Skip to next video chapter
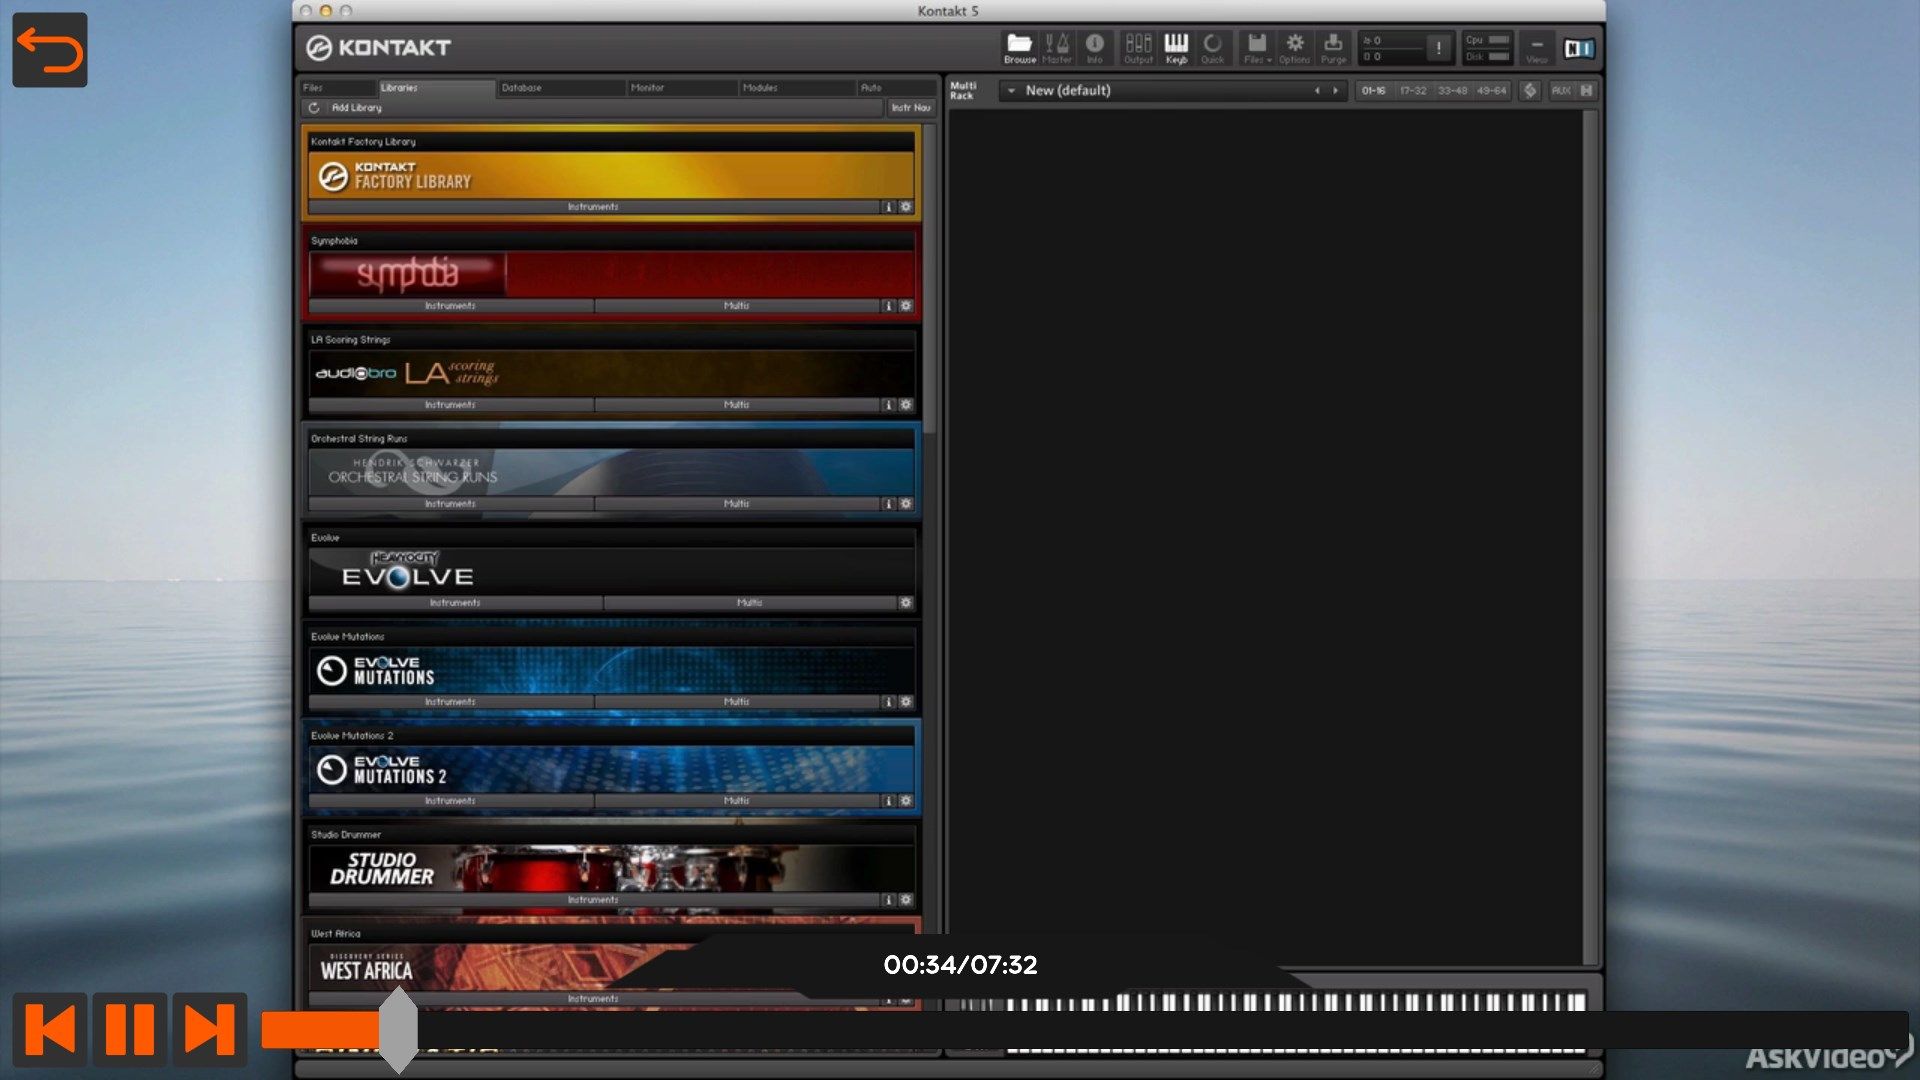Image resolution: width=1920 pixels, height=1080 pixels. tap(210, 1029)
